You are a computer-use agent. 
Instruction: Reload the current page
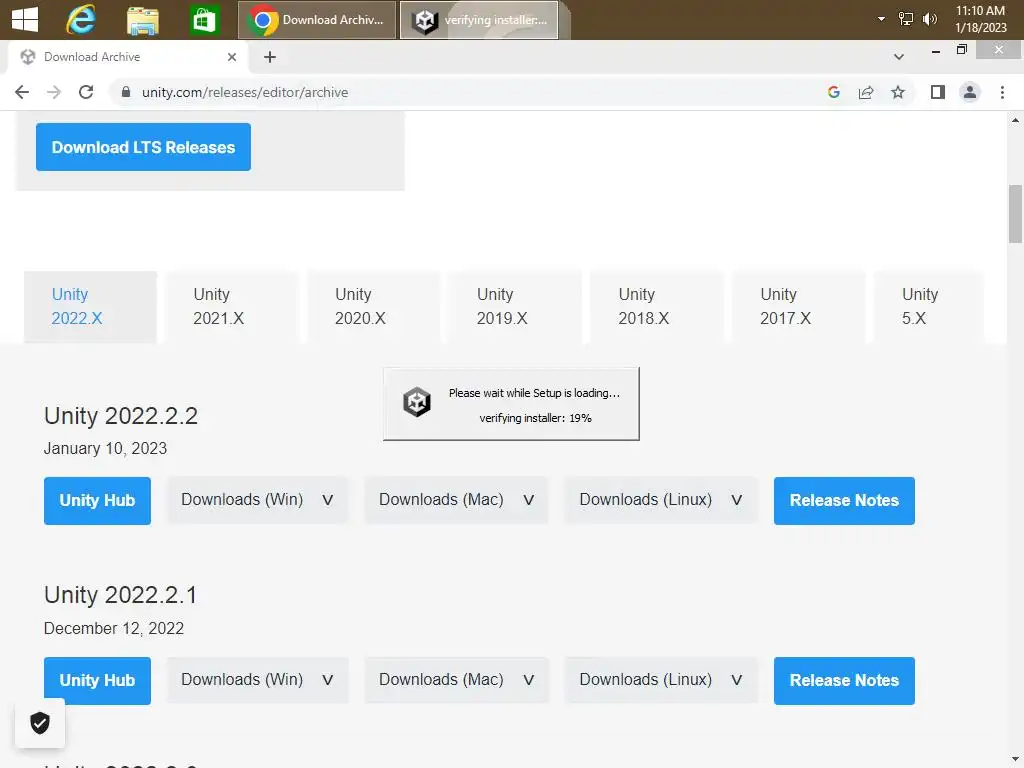(86, 92)
